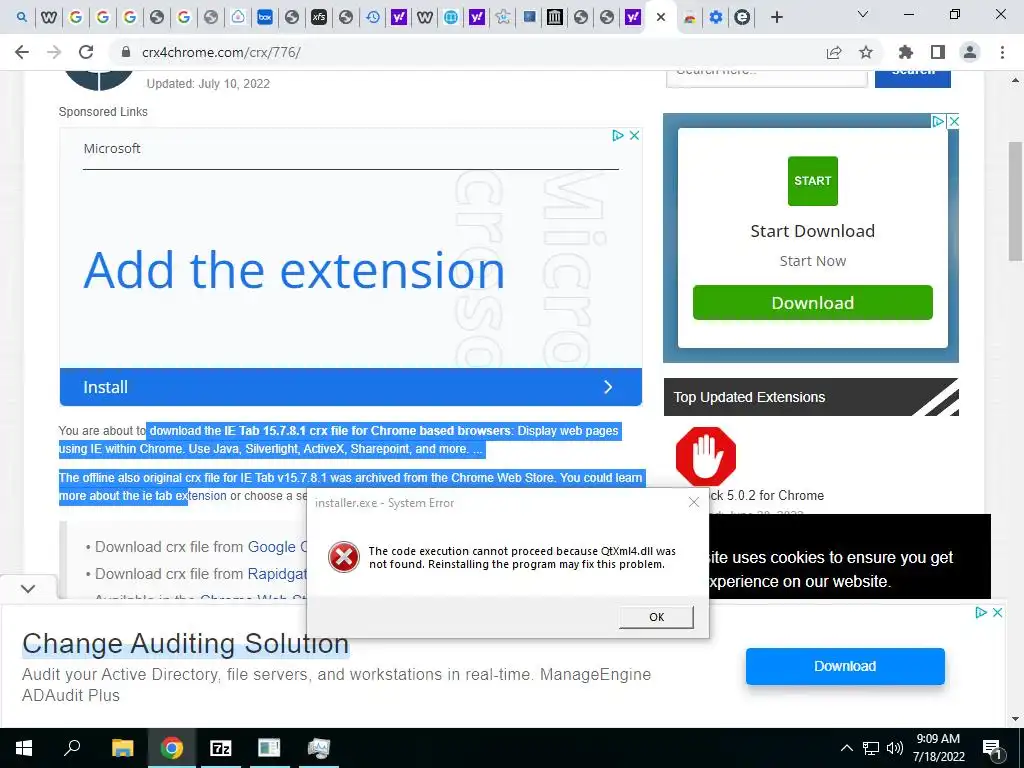Click the green Download button in sidebar ad
This screenshot has width=1024, height=768.
coord(812,302)
